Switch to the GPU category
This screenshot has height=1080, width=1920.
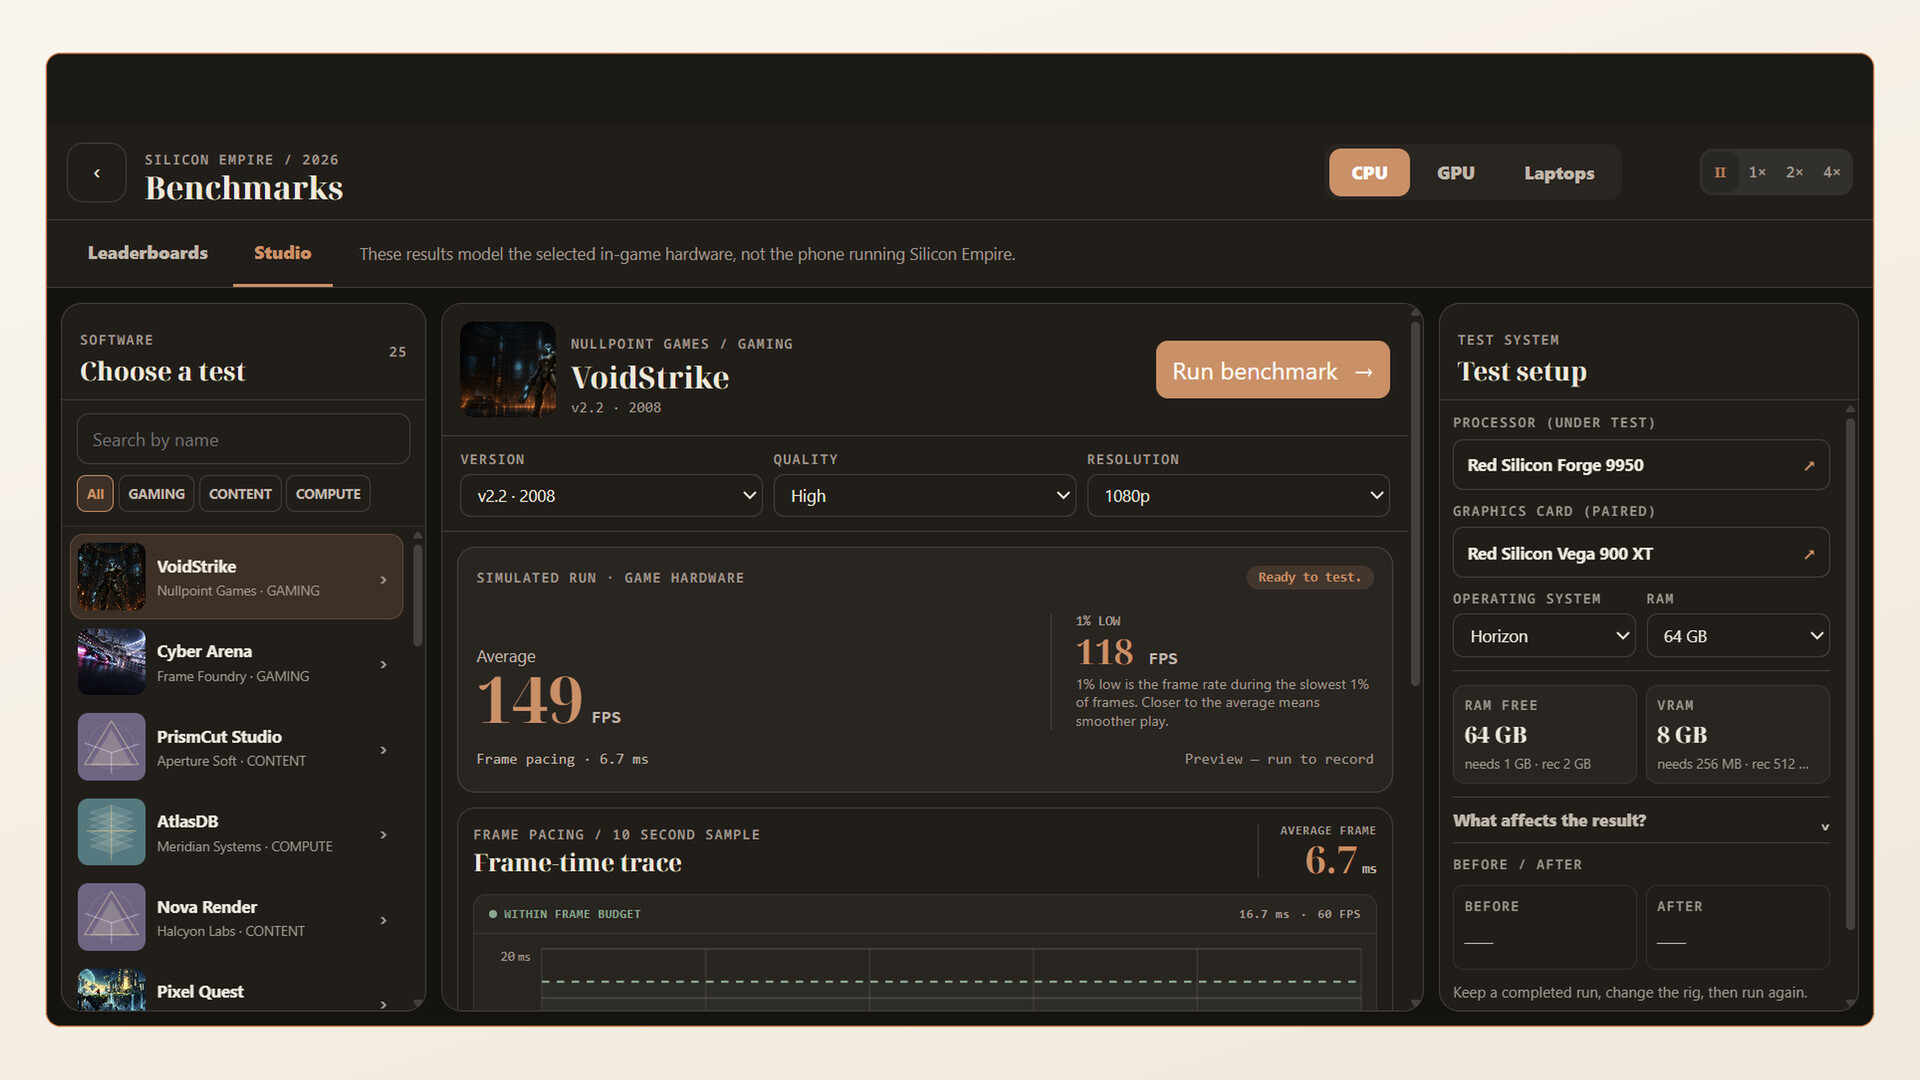pos(1455,173)
